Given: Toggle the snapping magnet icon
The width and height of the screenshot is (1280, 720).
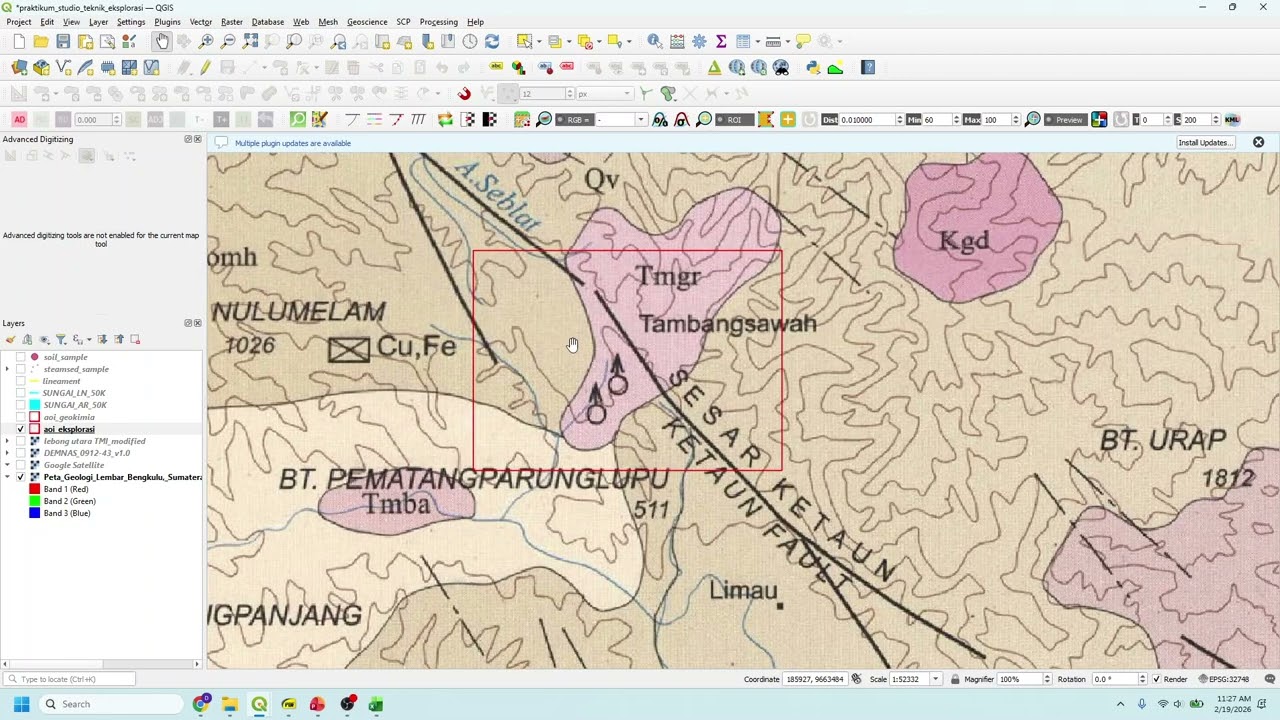Looking at the screenshot, I should click(x=464, y=93).
